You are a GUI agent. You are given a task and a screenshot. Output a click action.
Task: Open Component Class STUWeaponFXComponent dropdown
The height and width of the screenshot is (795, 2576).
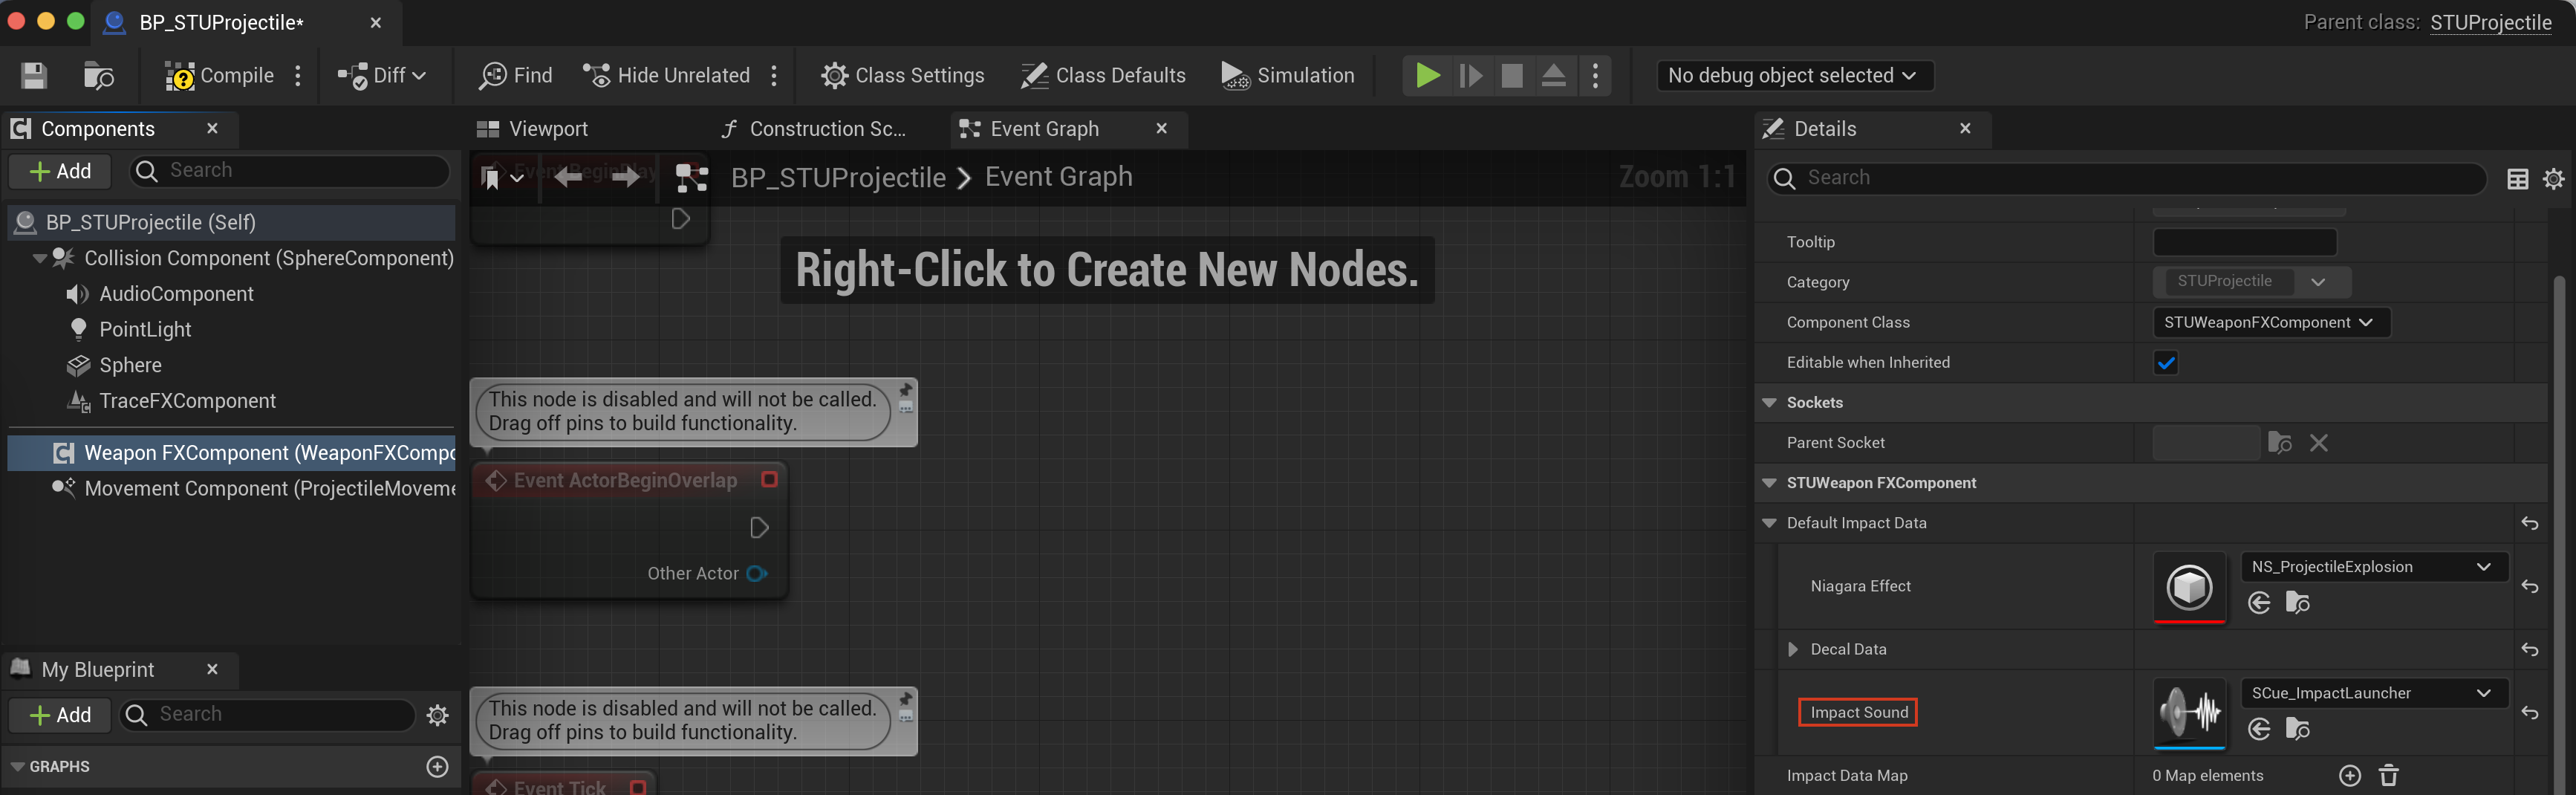pos(2270,322)
